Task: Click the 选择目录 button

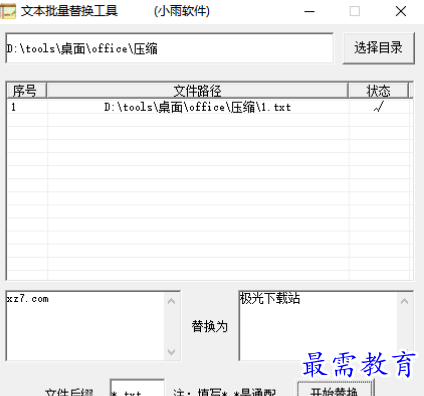Action: [379, 48]
